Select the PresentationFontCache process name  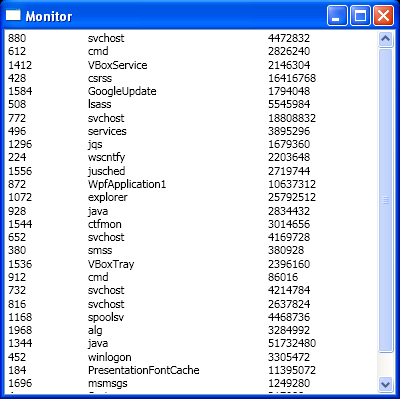(x=143, y=370)
